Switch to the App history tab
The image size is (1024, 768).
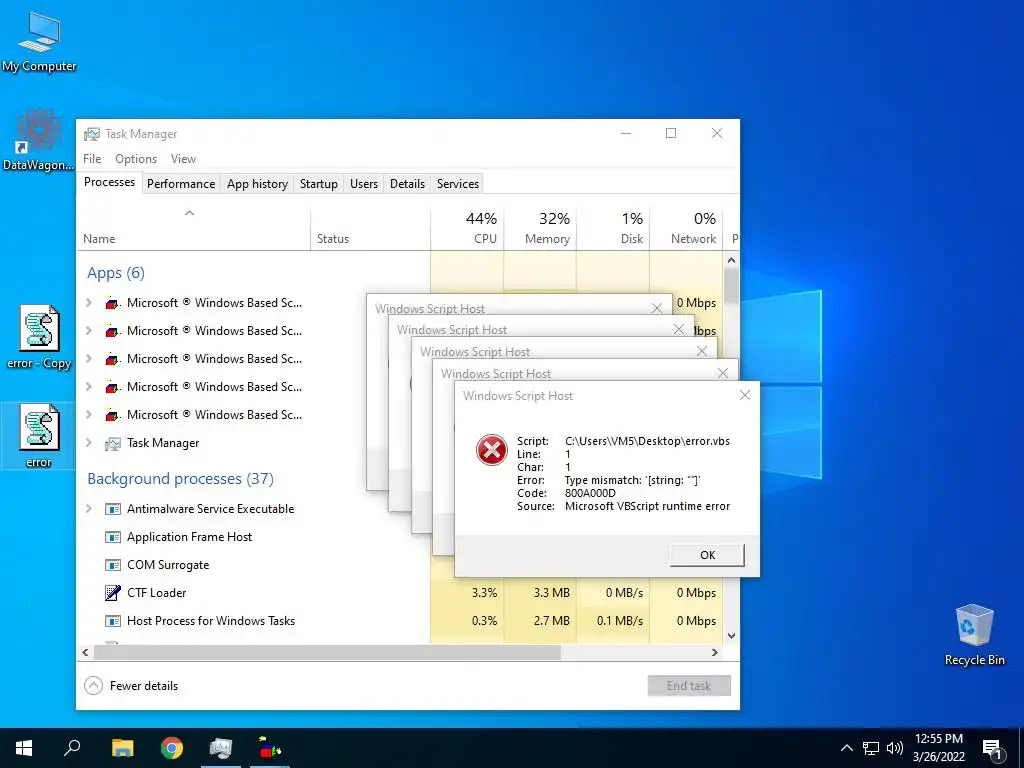click(257, 184)
